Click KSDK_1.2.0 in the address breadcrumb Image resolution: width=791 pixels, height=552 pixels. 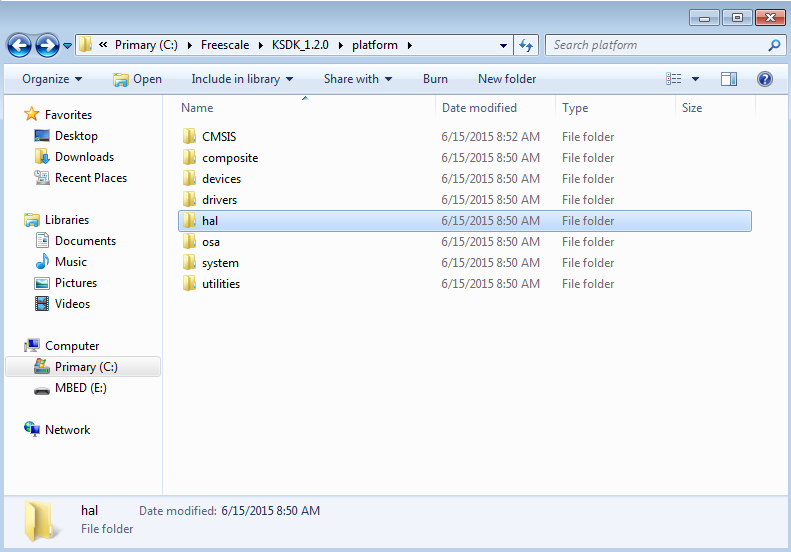click(299, 45)
